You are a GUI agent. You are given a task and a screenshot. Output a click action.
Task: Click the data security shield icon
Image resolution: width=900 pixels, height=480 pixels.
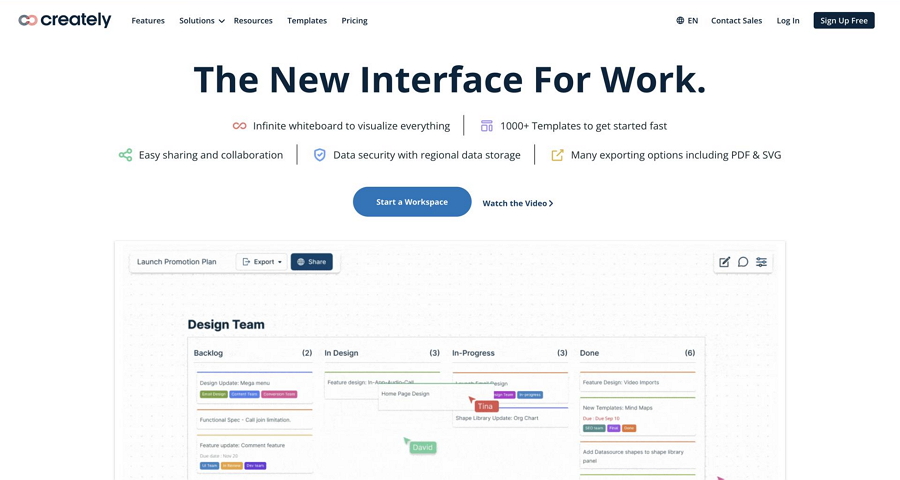(320, 155)
